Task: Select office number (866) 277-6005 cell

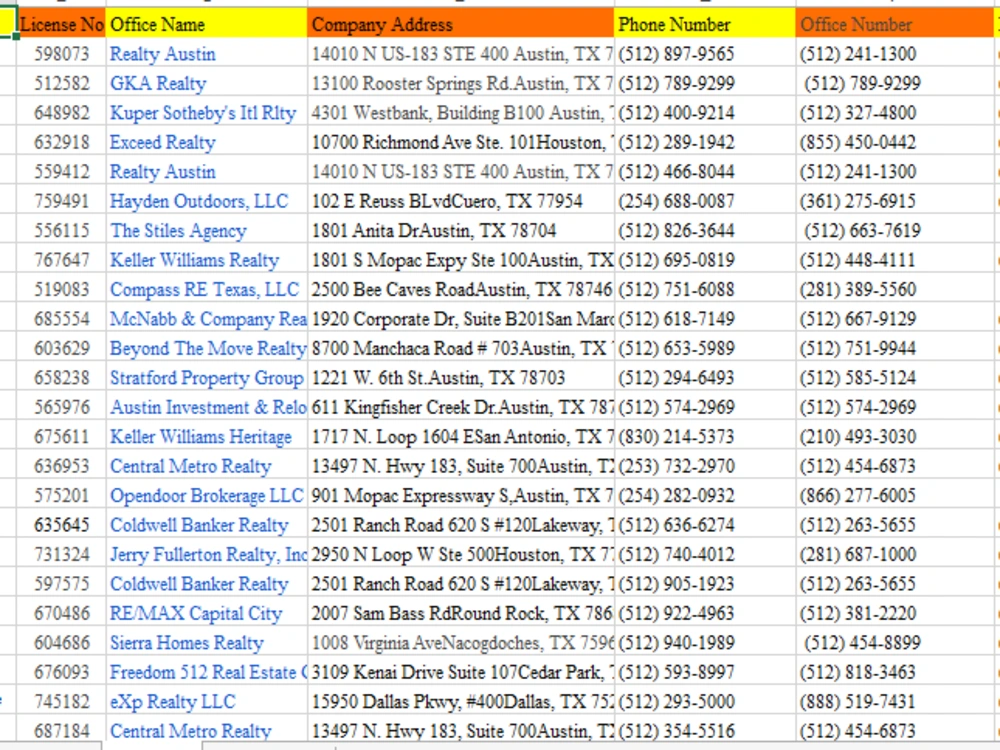Action: (895, 496)
